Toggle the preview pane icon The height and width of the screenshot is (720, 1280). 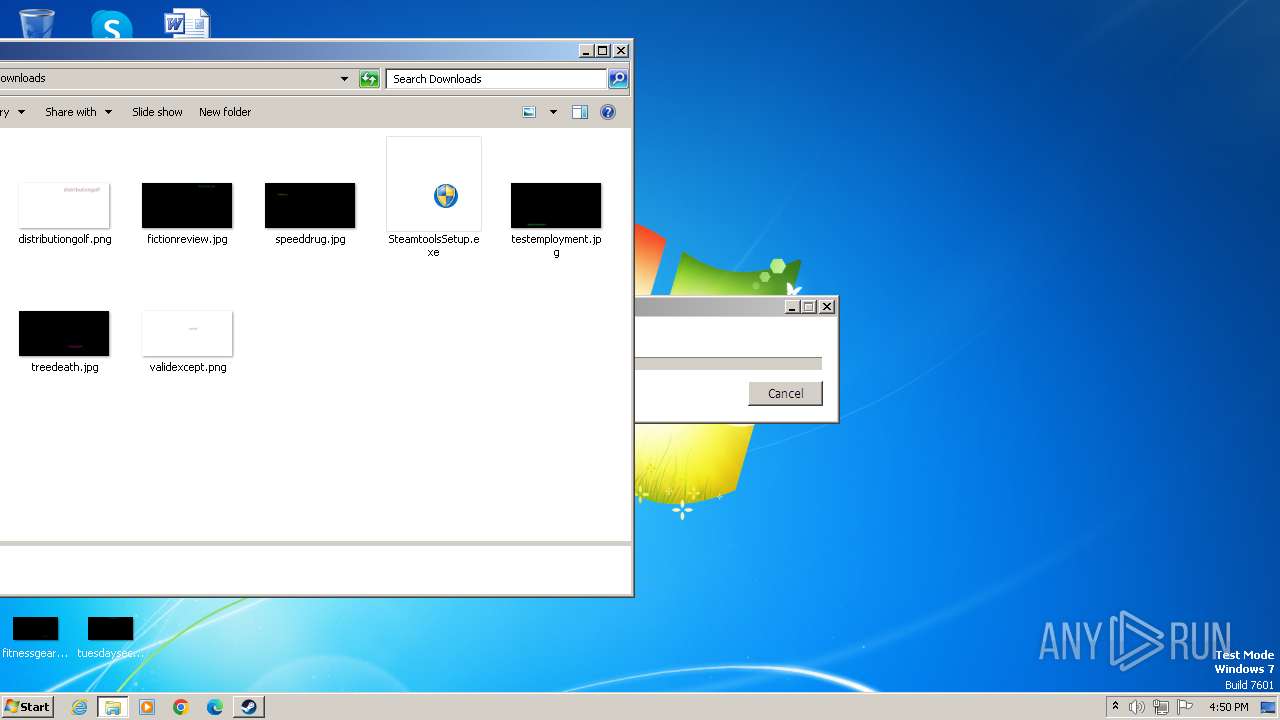click(x=580, y=112)
